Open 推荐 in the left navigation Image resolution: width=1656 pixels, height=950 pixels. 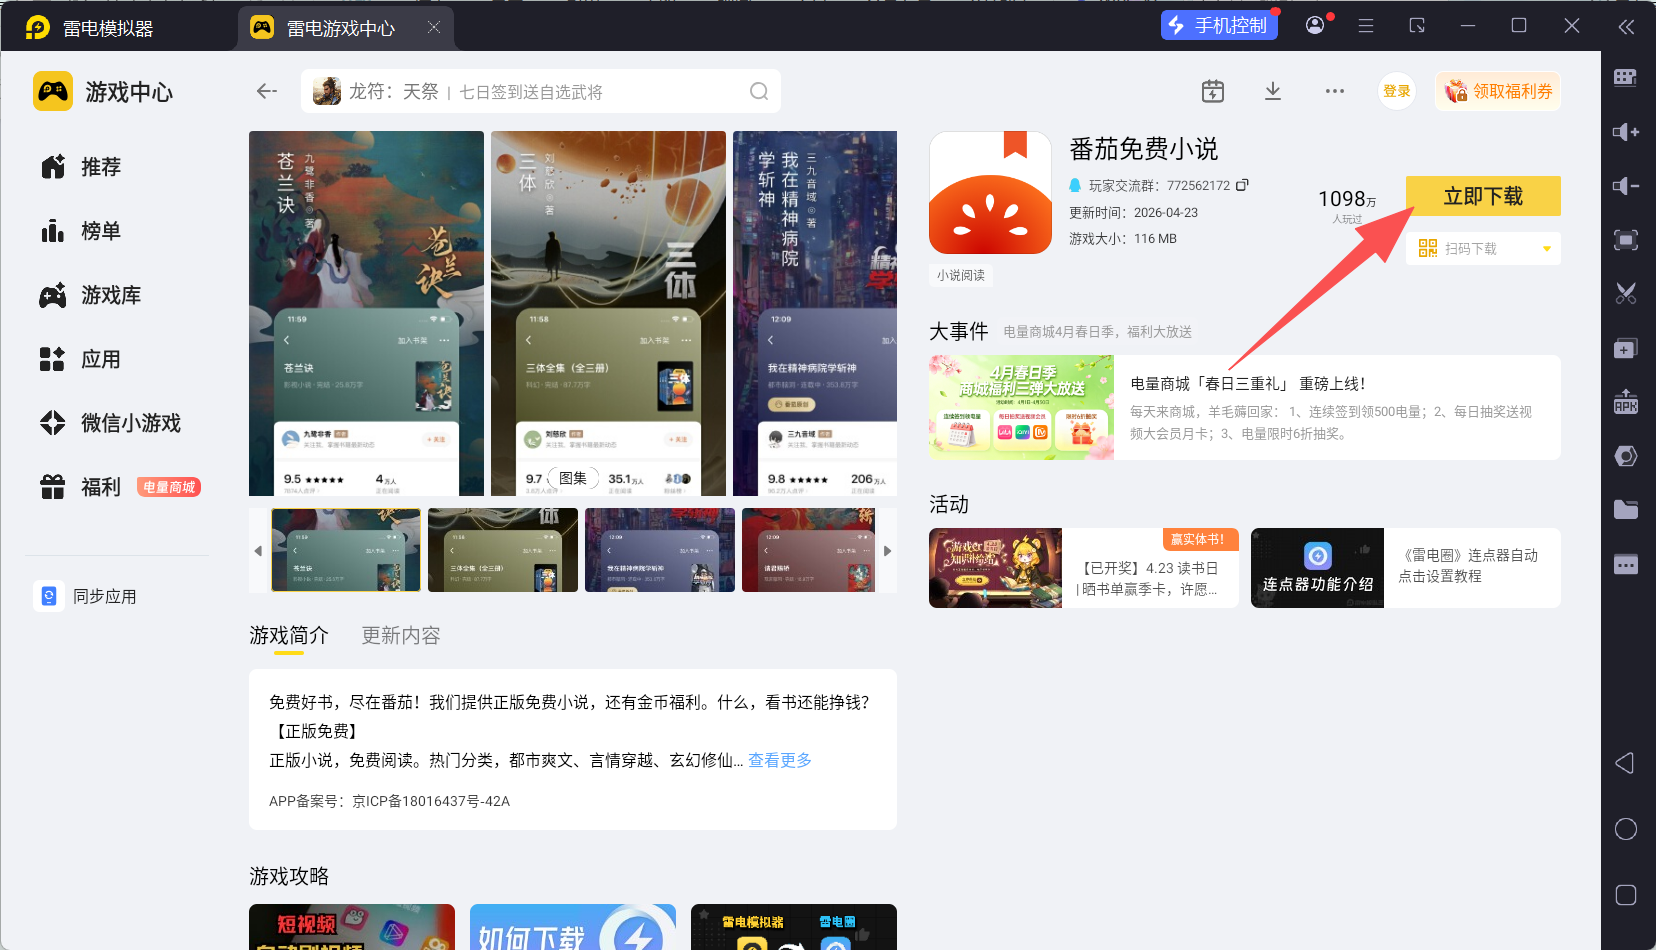(81, 167)
